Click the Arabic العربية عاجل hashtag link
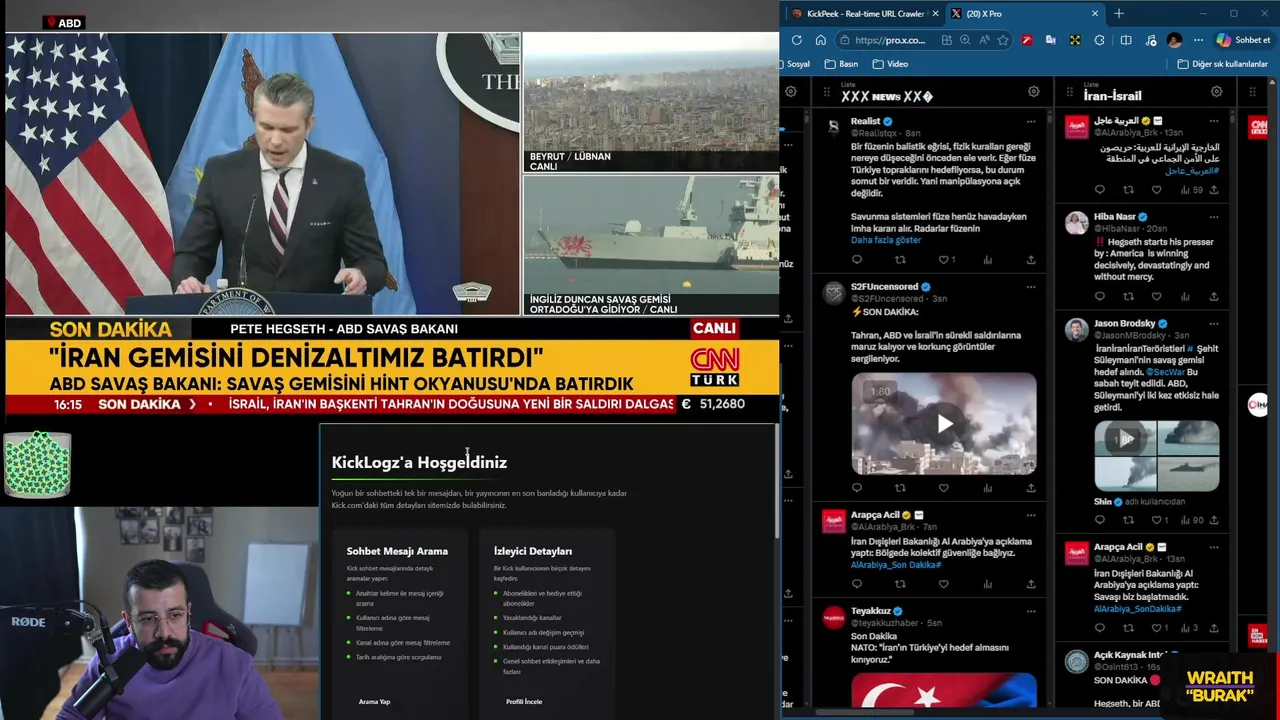 coord(1193,171)
